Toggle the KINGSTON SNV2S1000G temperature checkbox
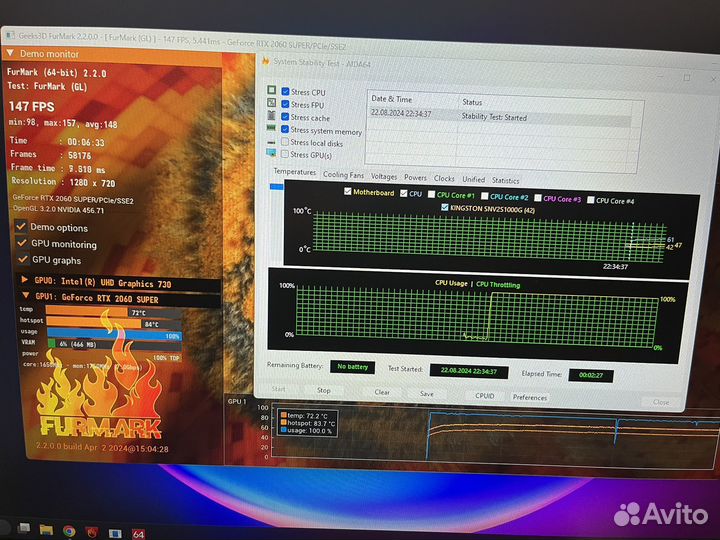The width and height of the screenshot is (720, 540). [x=444, y=207]
